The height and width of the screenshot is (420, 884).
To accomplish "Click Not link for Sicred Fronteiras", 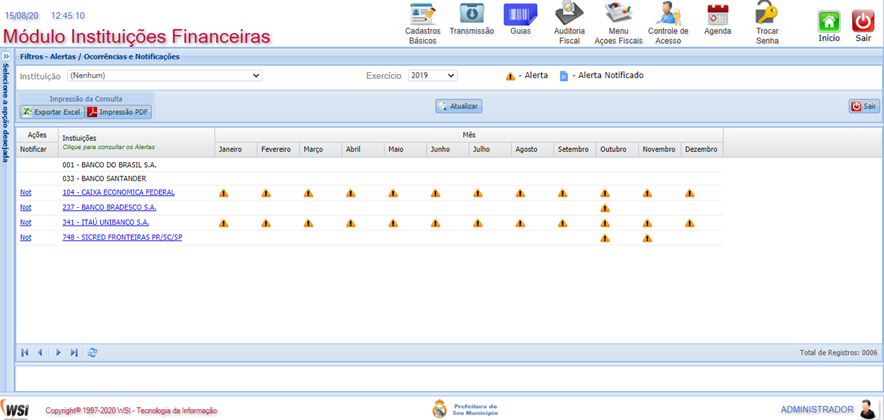I will [x=25, y=238].
